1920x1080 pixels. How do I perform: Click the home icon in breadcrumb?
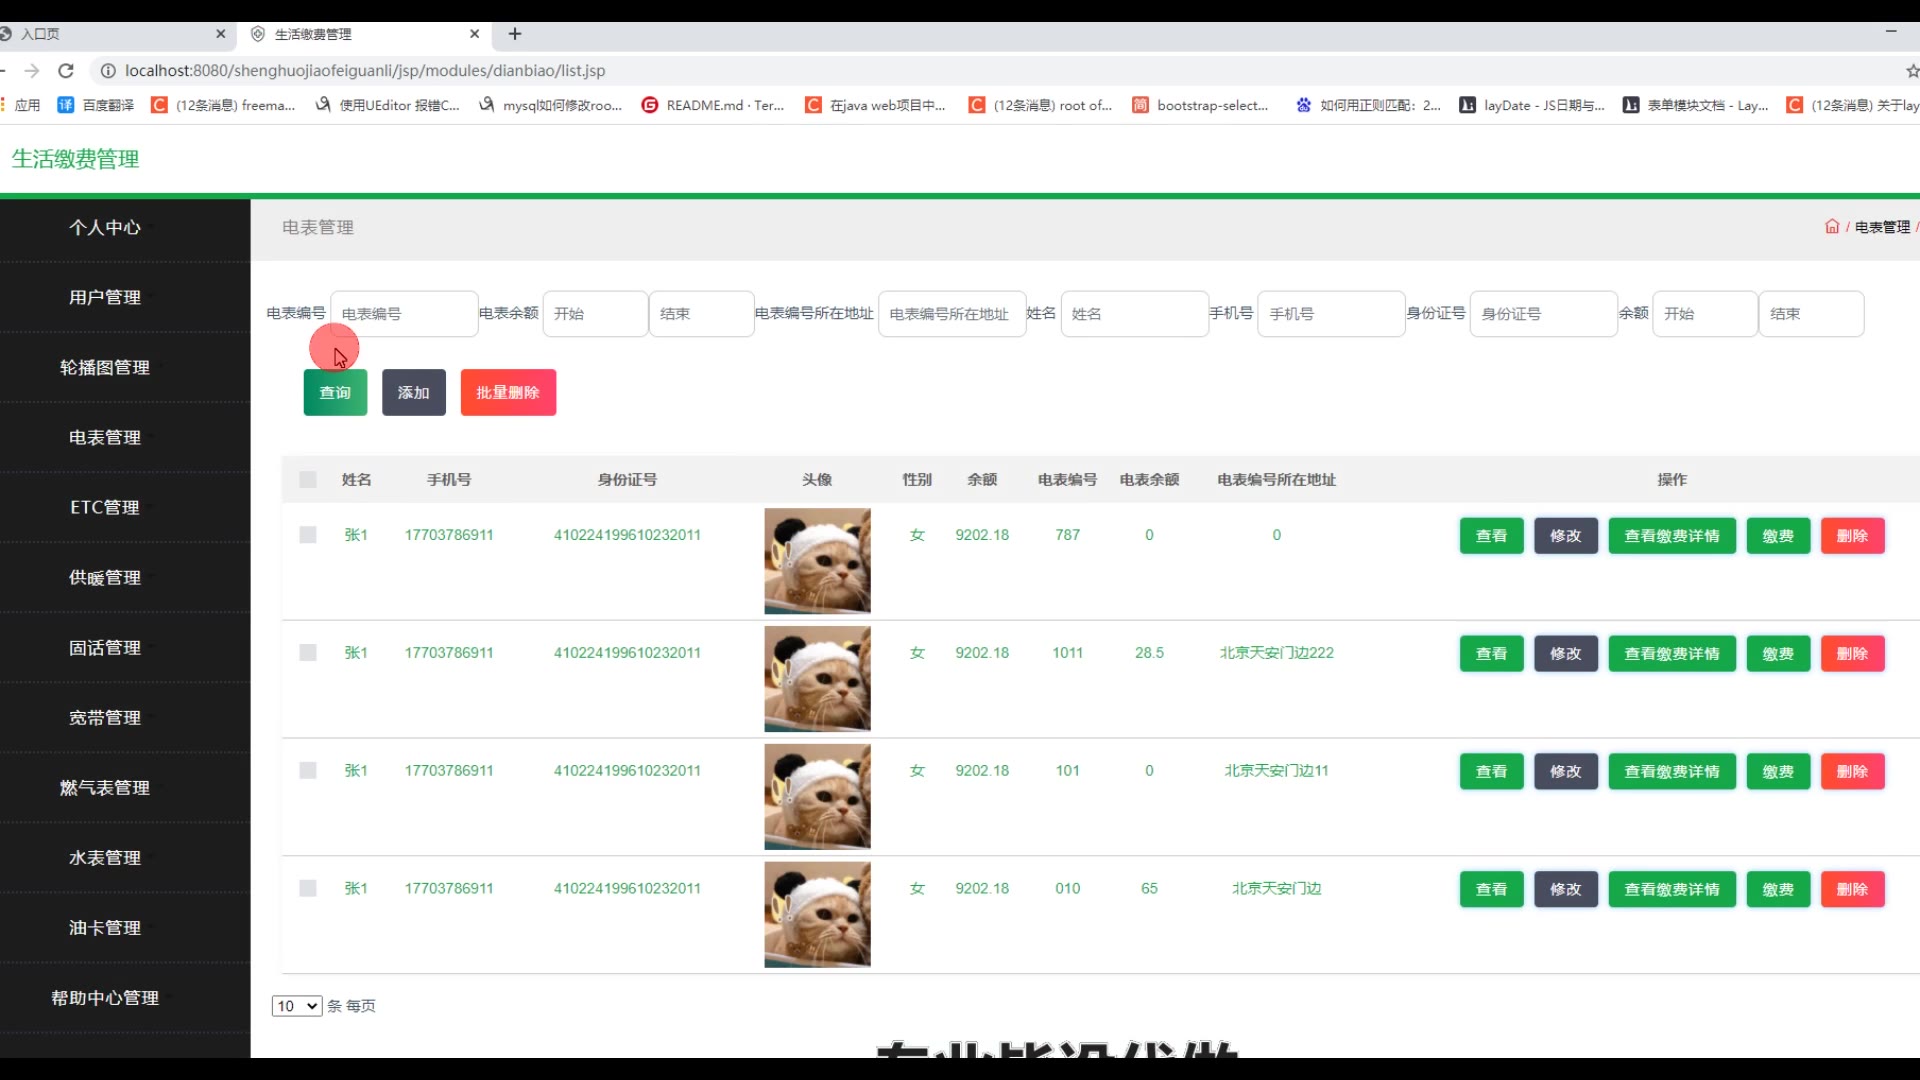1831,227
